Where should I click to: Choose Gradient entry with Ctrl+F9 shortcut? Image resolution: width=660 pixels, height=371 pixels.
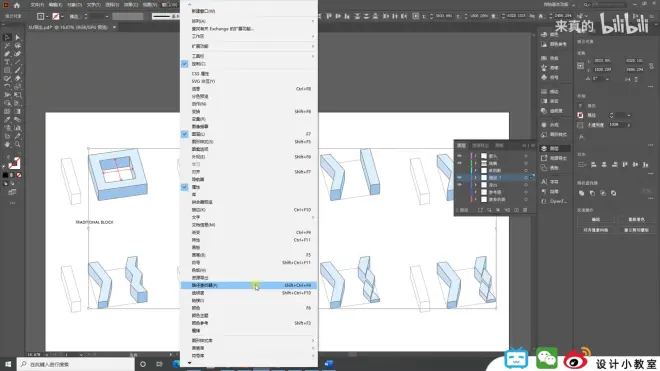click(x=248, y=232)
